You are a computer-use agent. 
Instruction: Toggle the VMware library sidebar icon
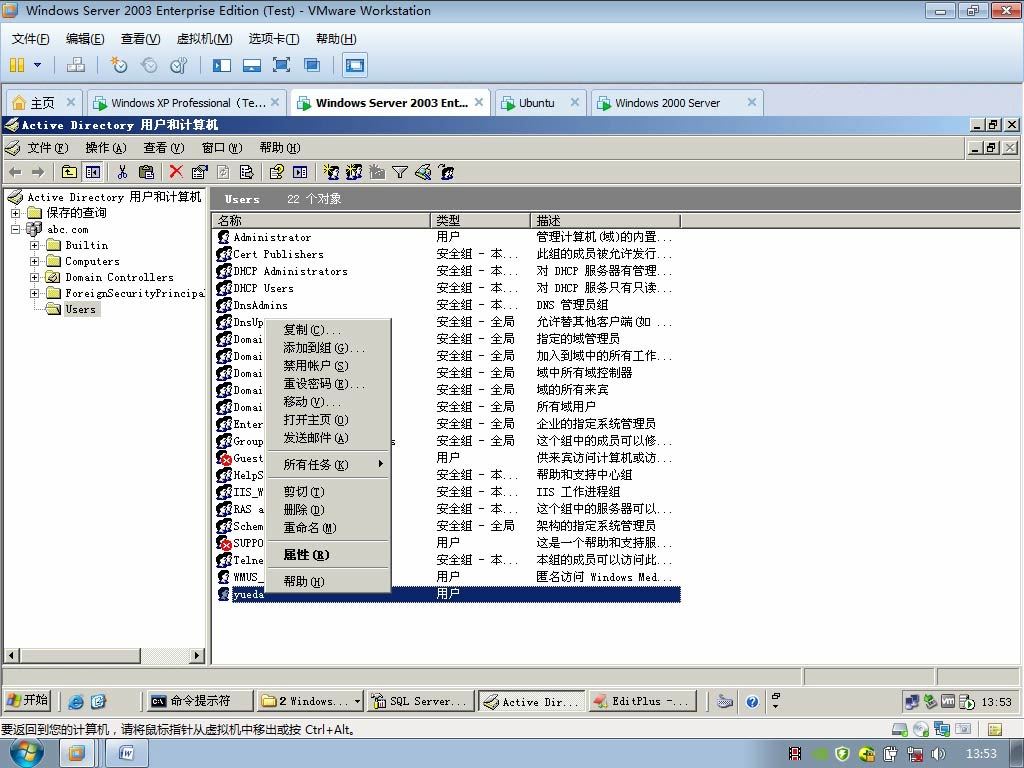click(222, 65)
